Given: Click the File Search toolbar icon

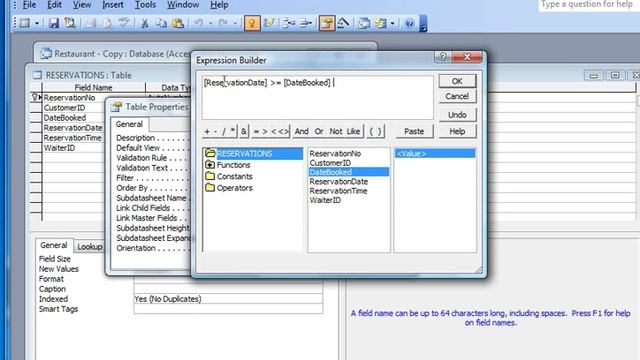Looking at the screenshot, I should [x=70, y=23].
